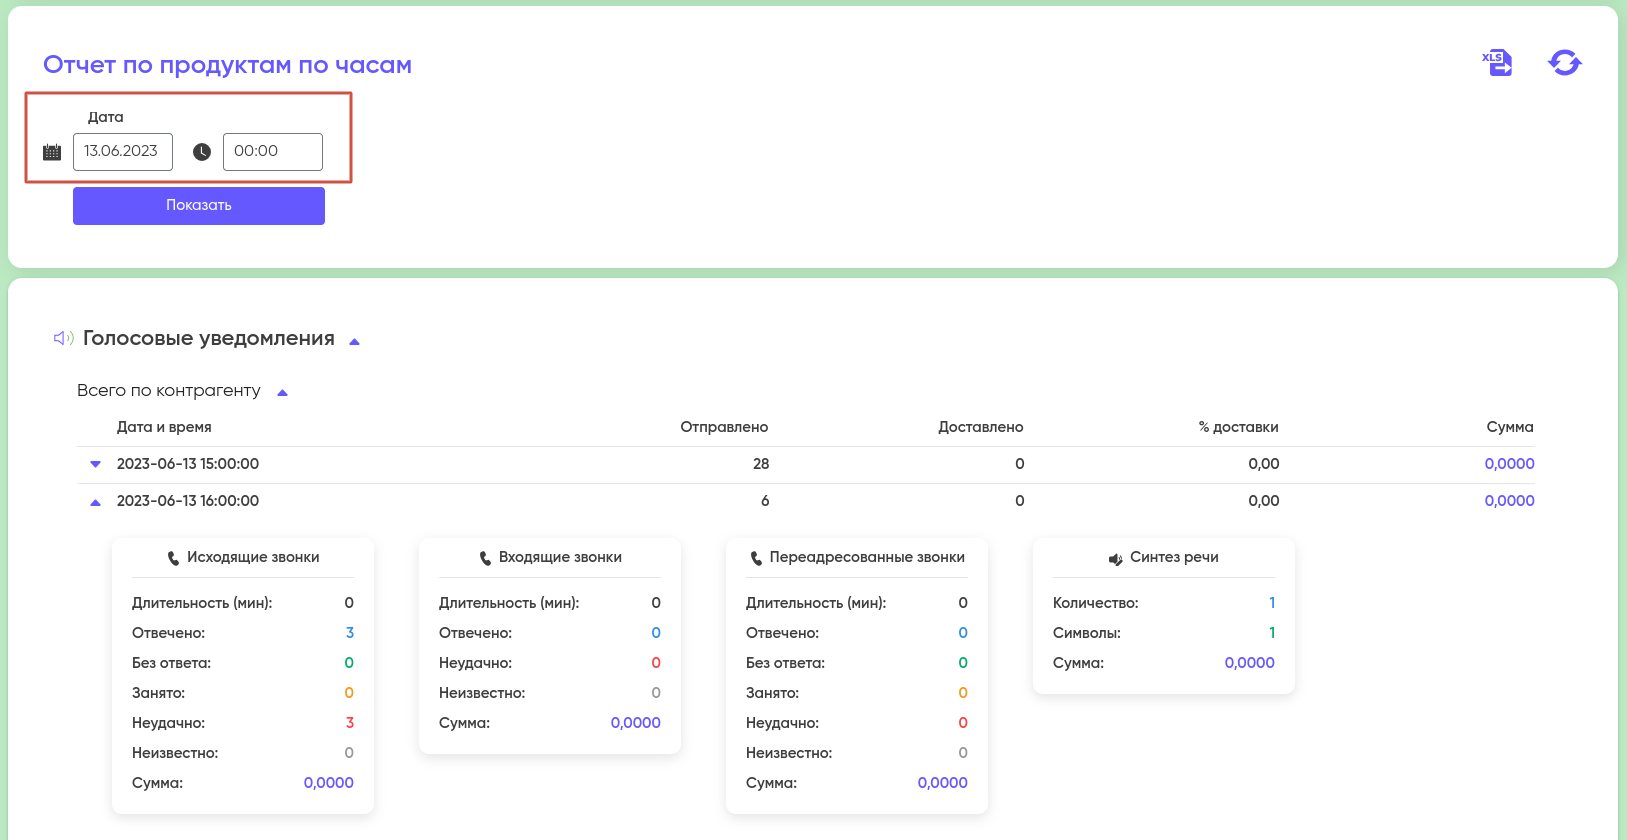Collapse the Голосовые уведомления section
This screenshot has height=840, width=1627.
tap(354, 342)
